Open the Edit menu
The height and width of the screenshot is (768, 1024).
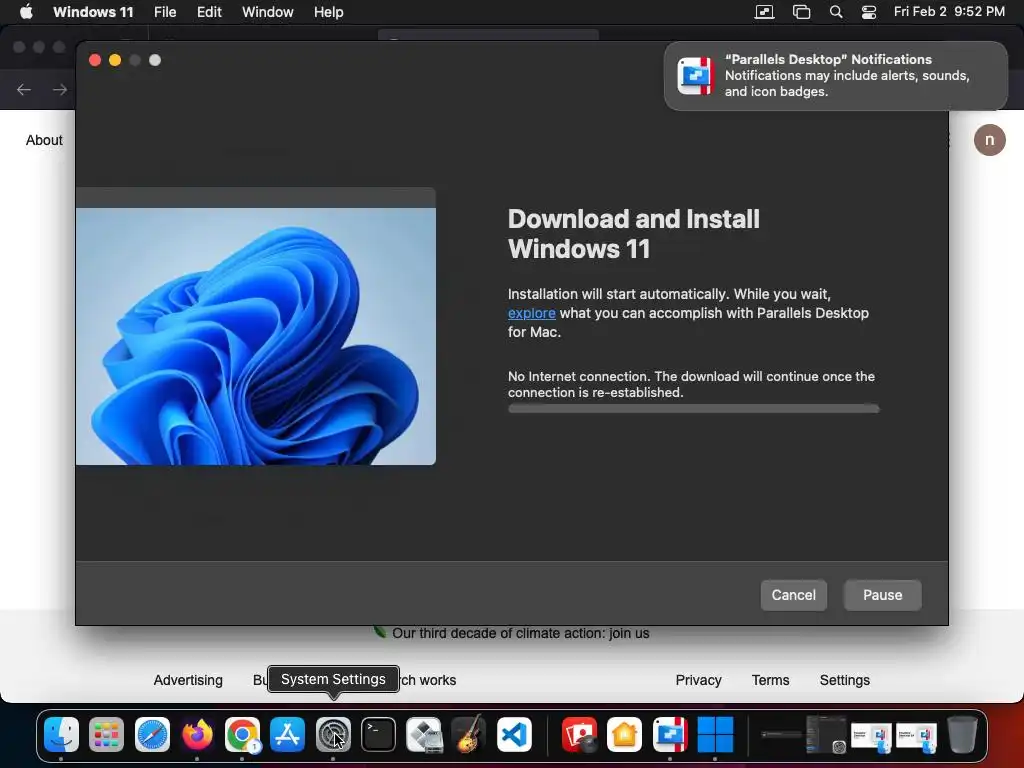coord(209,12)
